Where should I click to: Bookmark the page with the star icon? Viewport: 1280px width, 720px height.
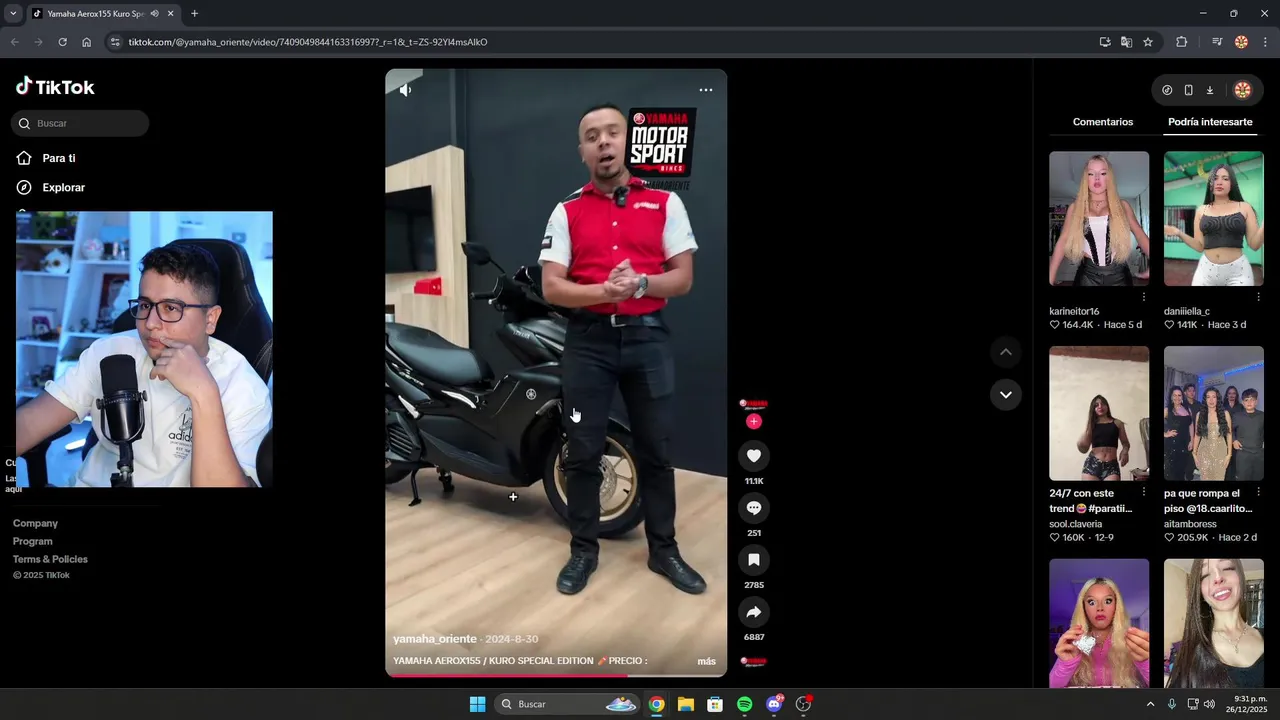[x=1148, y=42]
